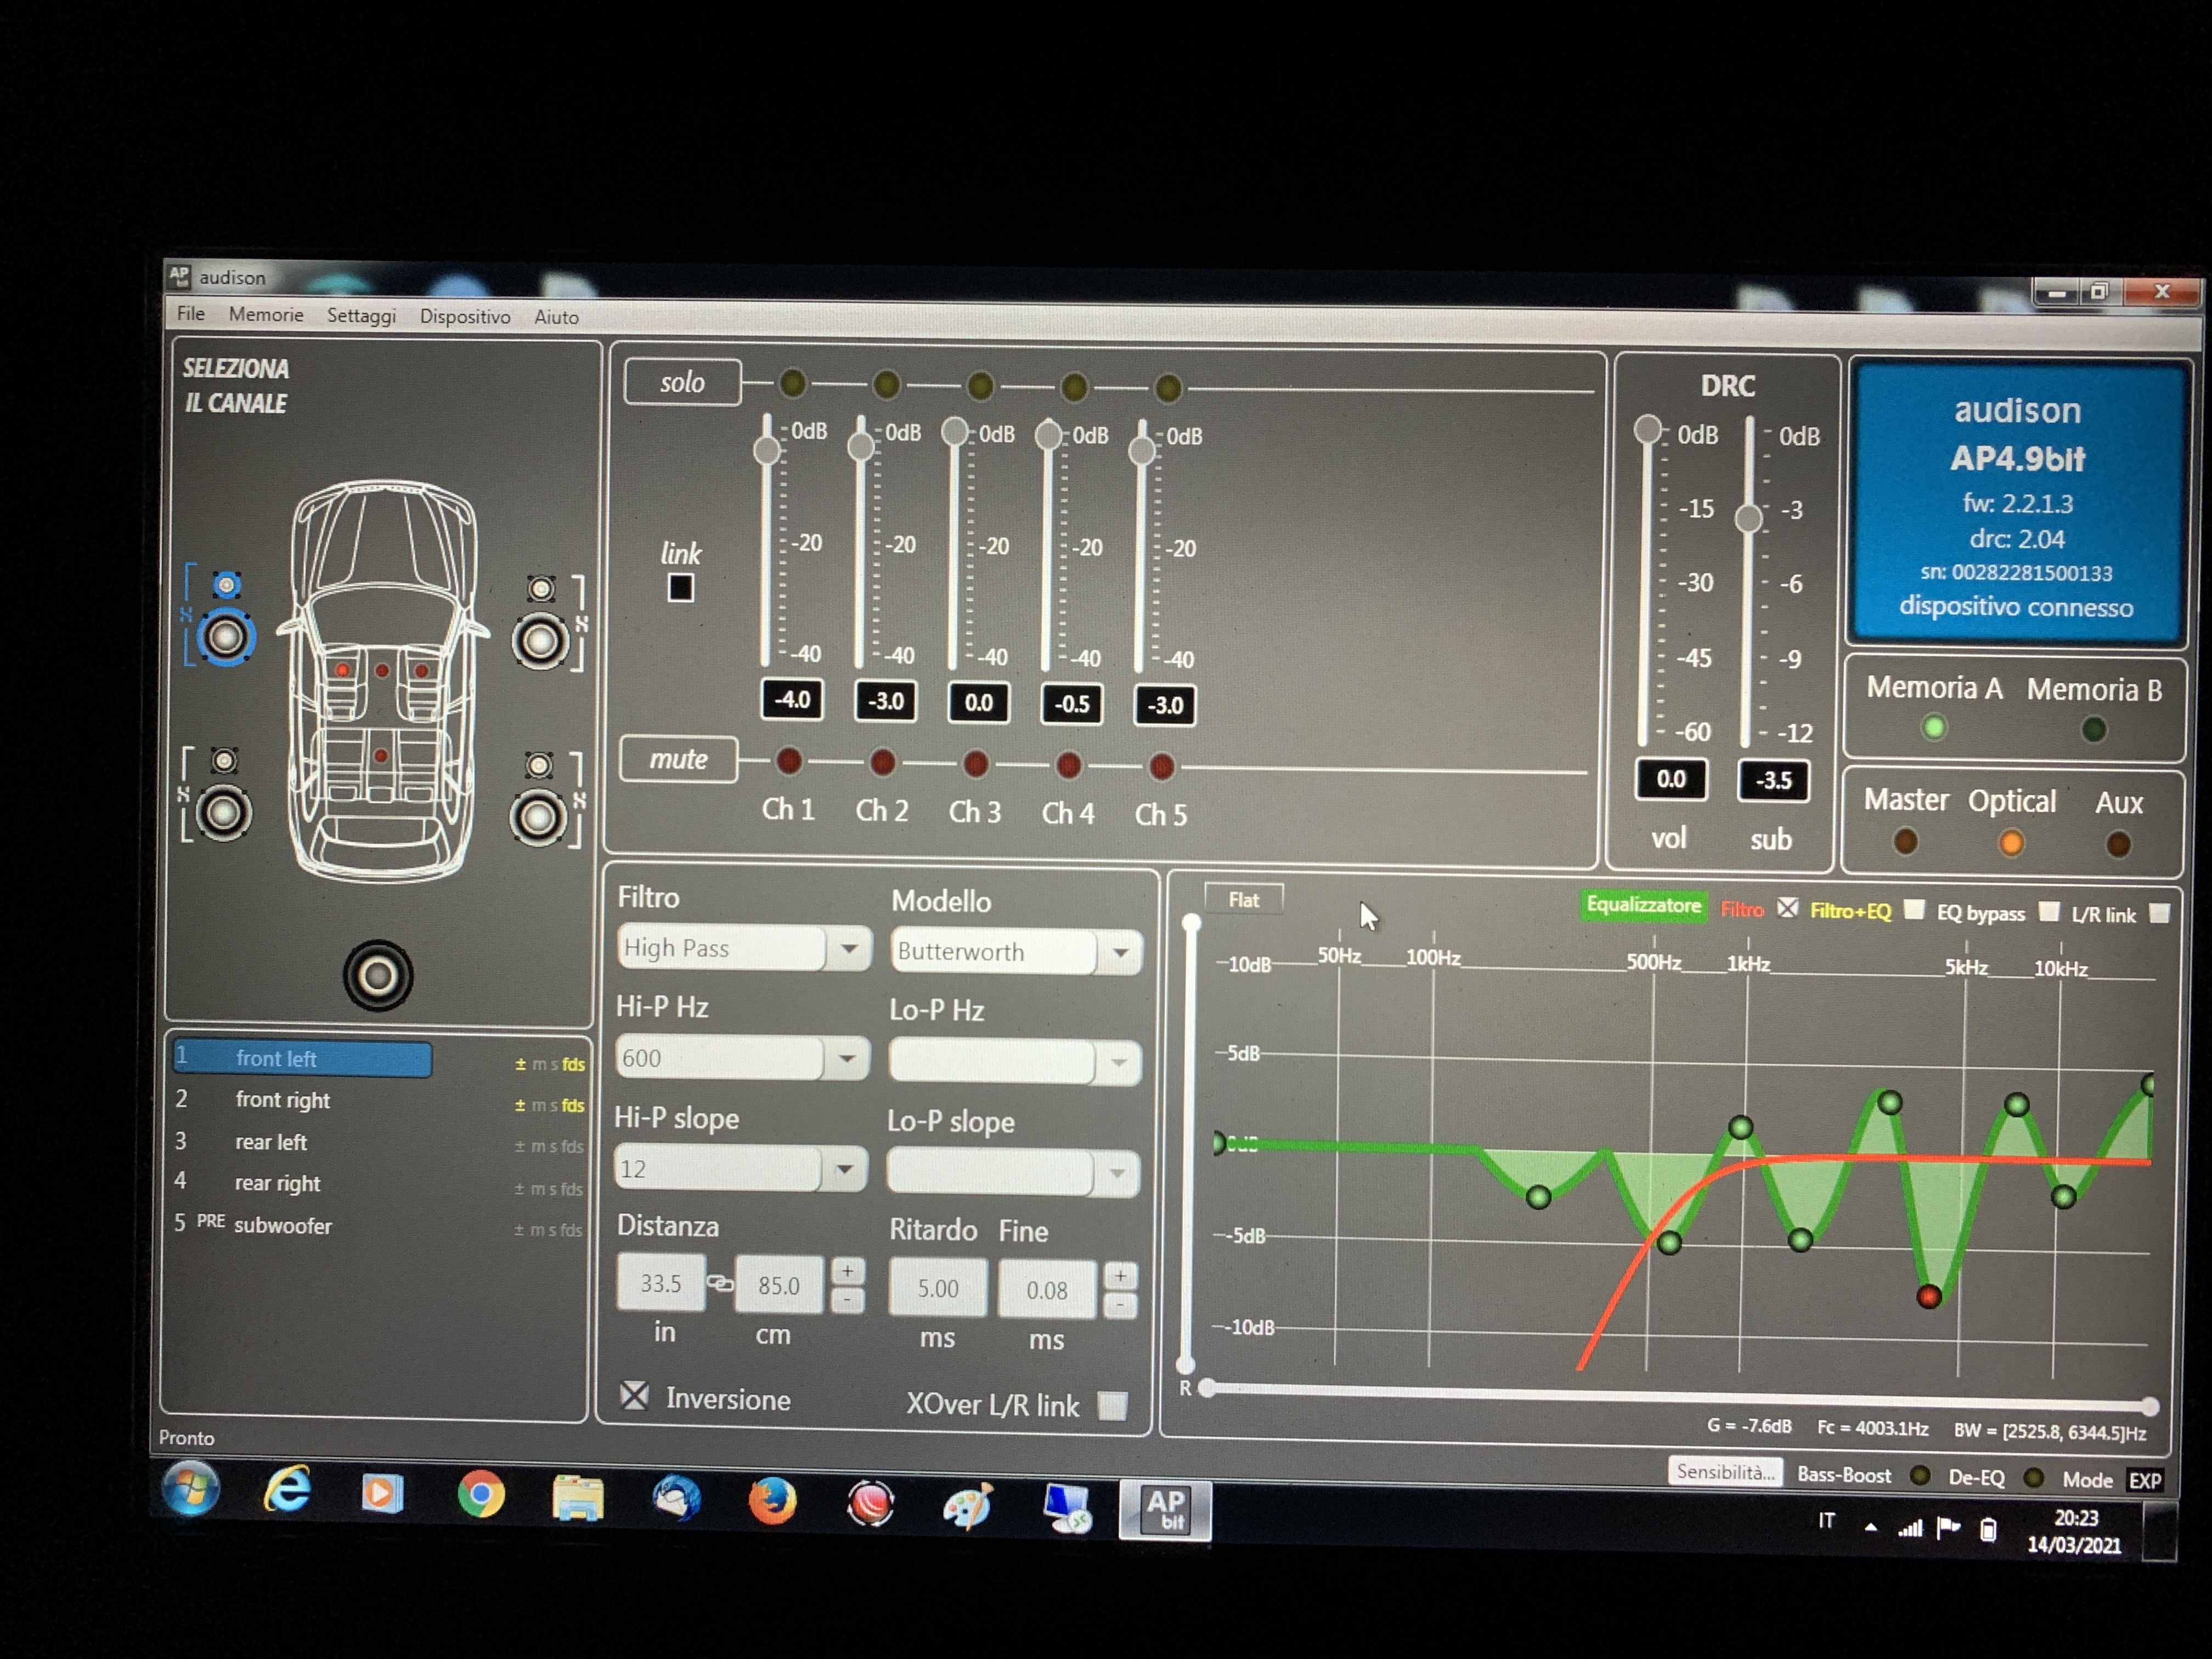
Task: Click the network signal tray icon
Action: point(1911,1528)
